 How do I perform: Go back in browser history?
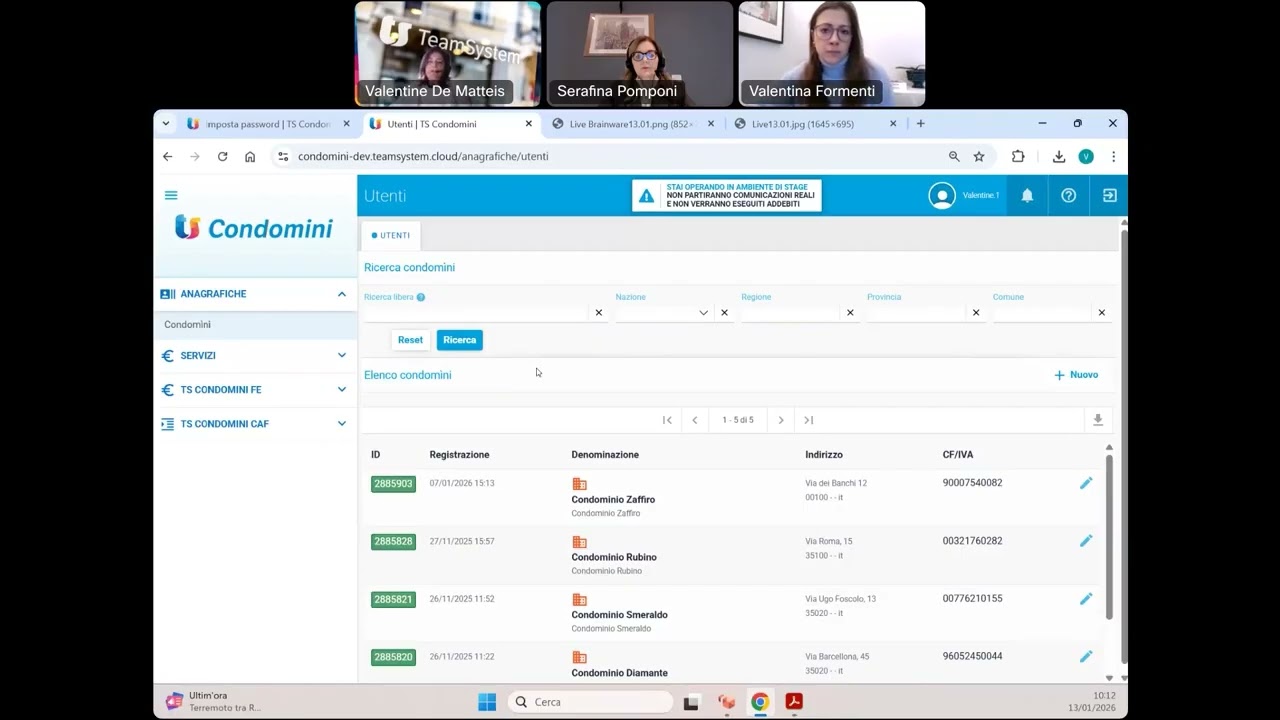(168, 157)
